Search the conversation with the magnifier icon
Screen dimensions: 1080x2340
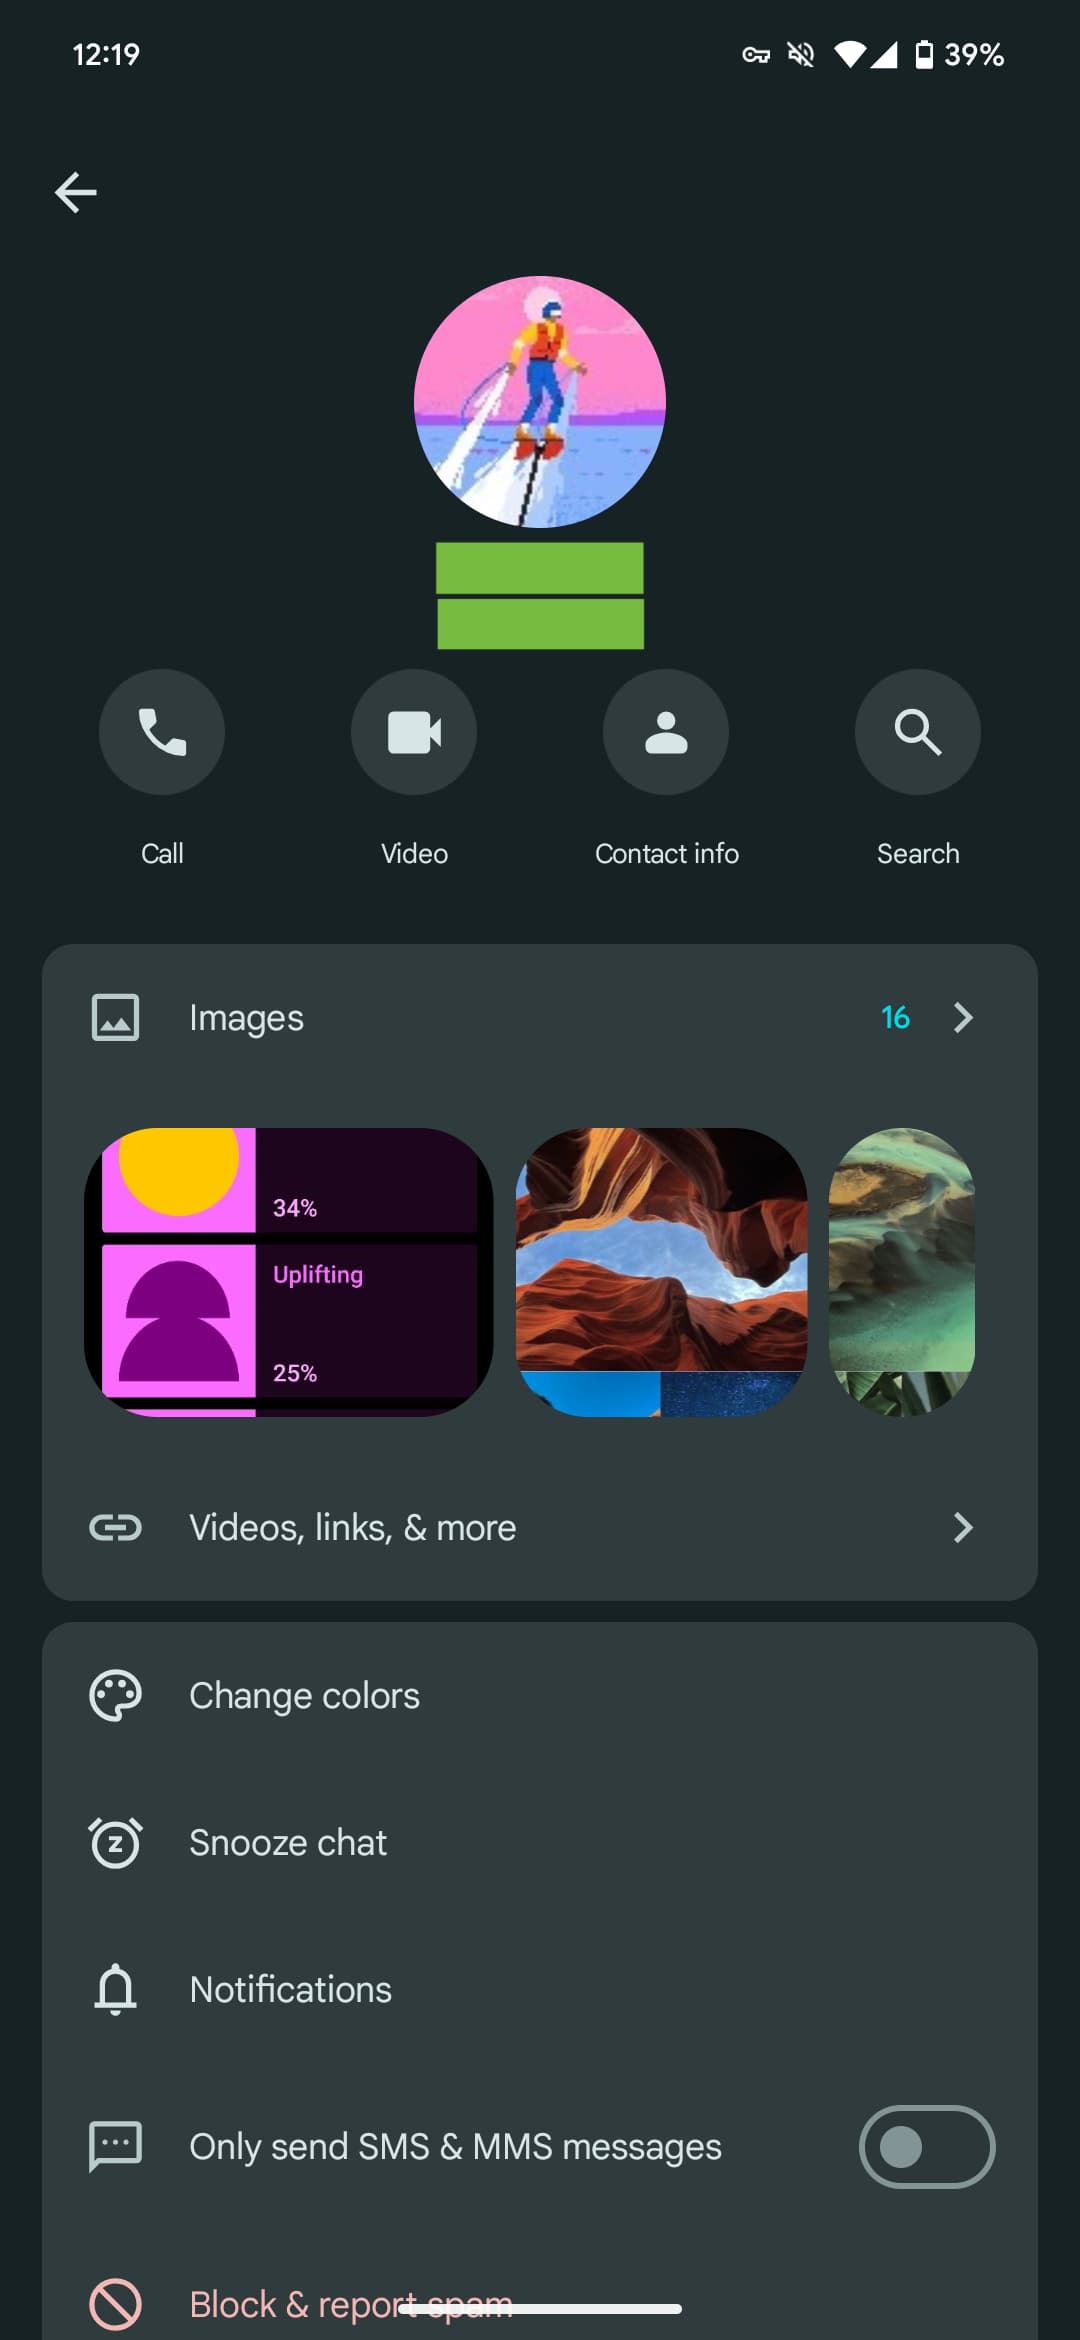tap(917, 732)
